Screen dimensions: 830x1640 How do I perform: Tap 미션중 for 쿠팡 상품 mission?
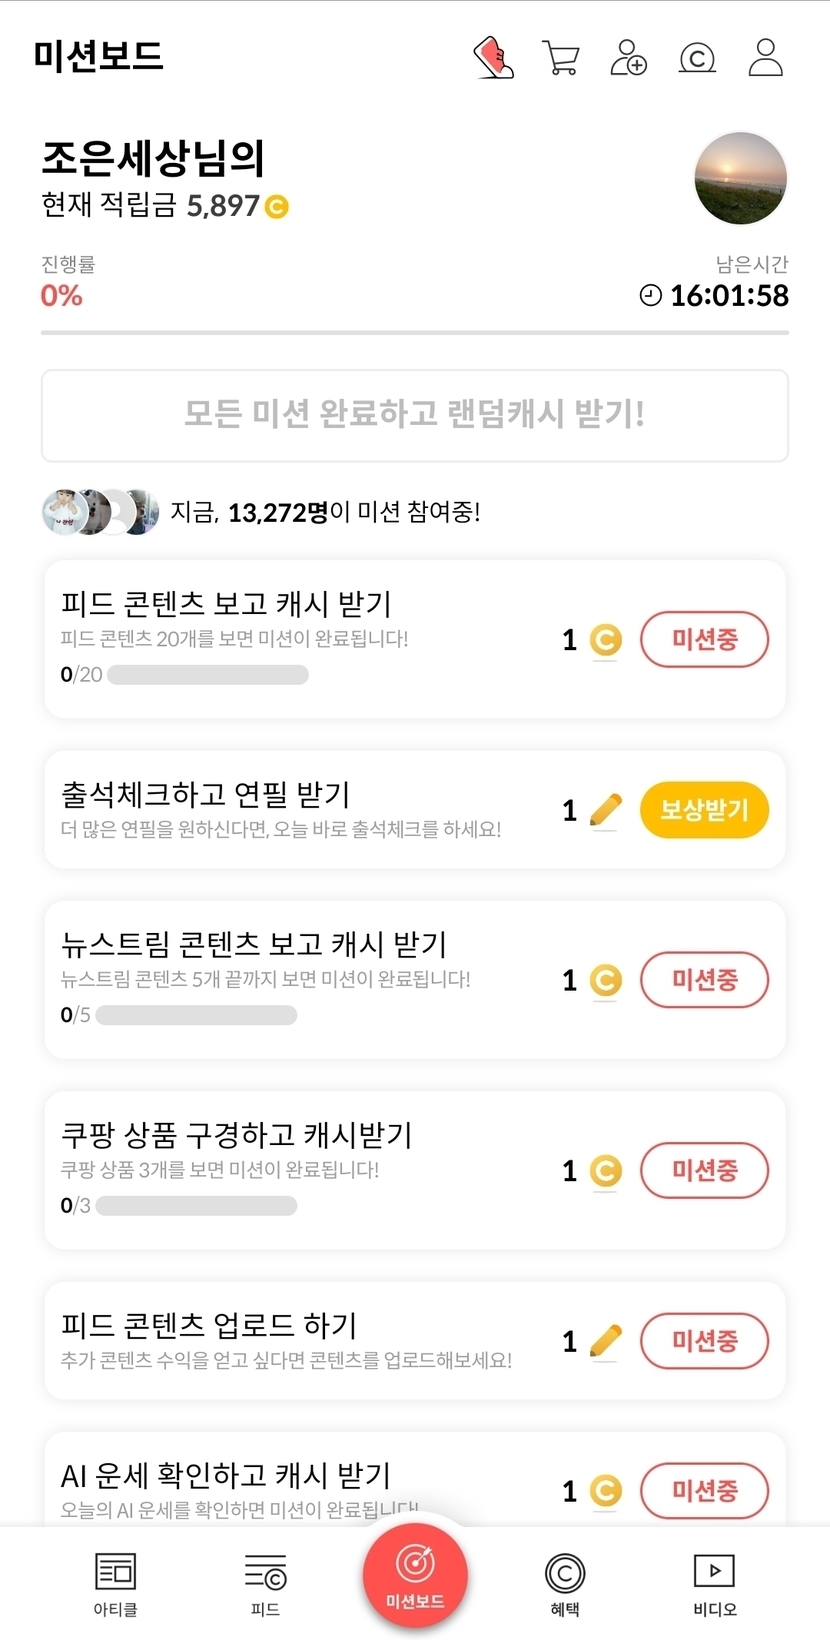pos(704,1170)
